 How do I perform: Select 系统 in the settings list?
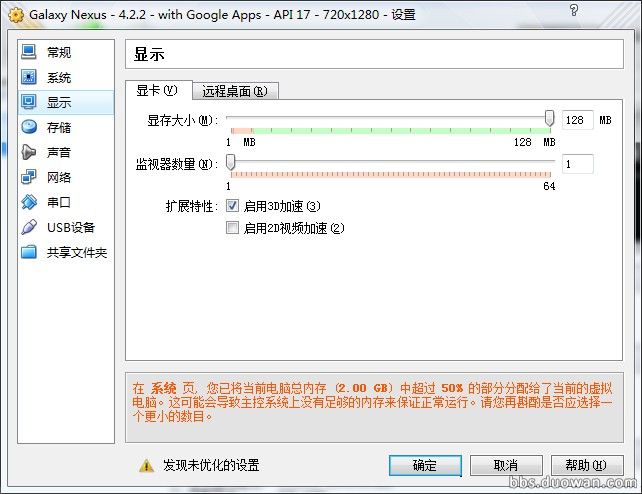[x=66, y=77]
